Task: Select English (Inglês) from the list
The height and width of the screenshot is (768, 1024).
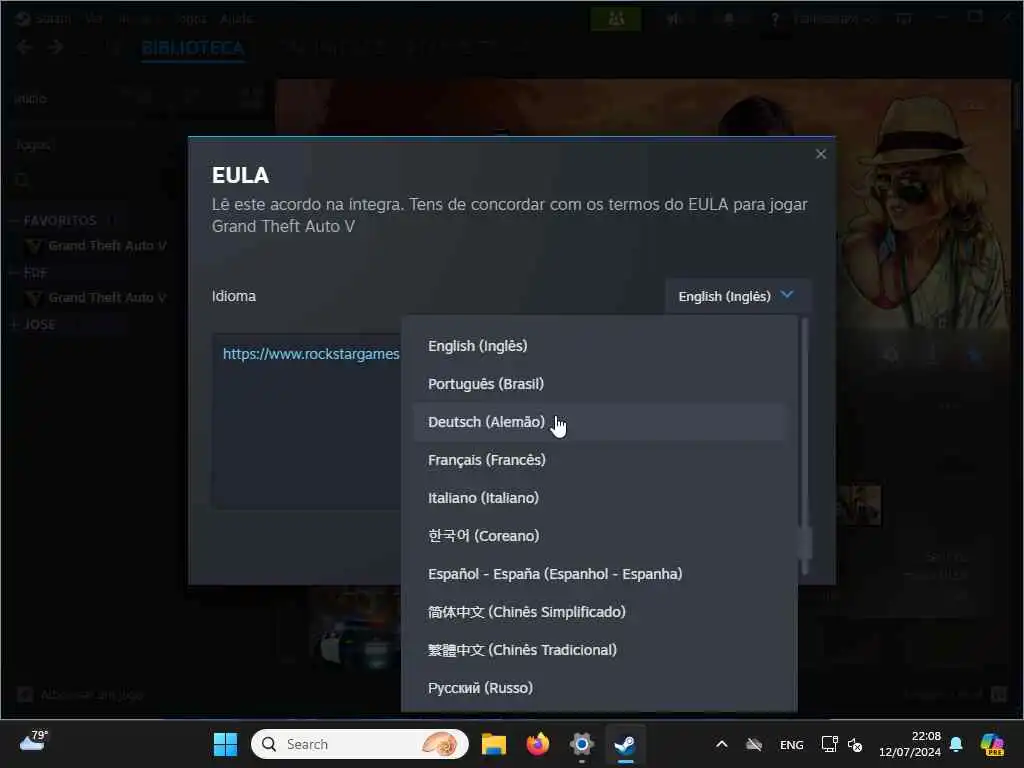Action: click(599, 345)
